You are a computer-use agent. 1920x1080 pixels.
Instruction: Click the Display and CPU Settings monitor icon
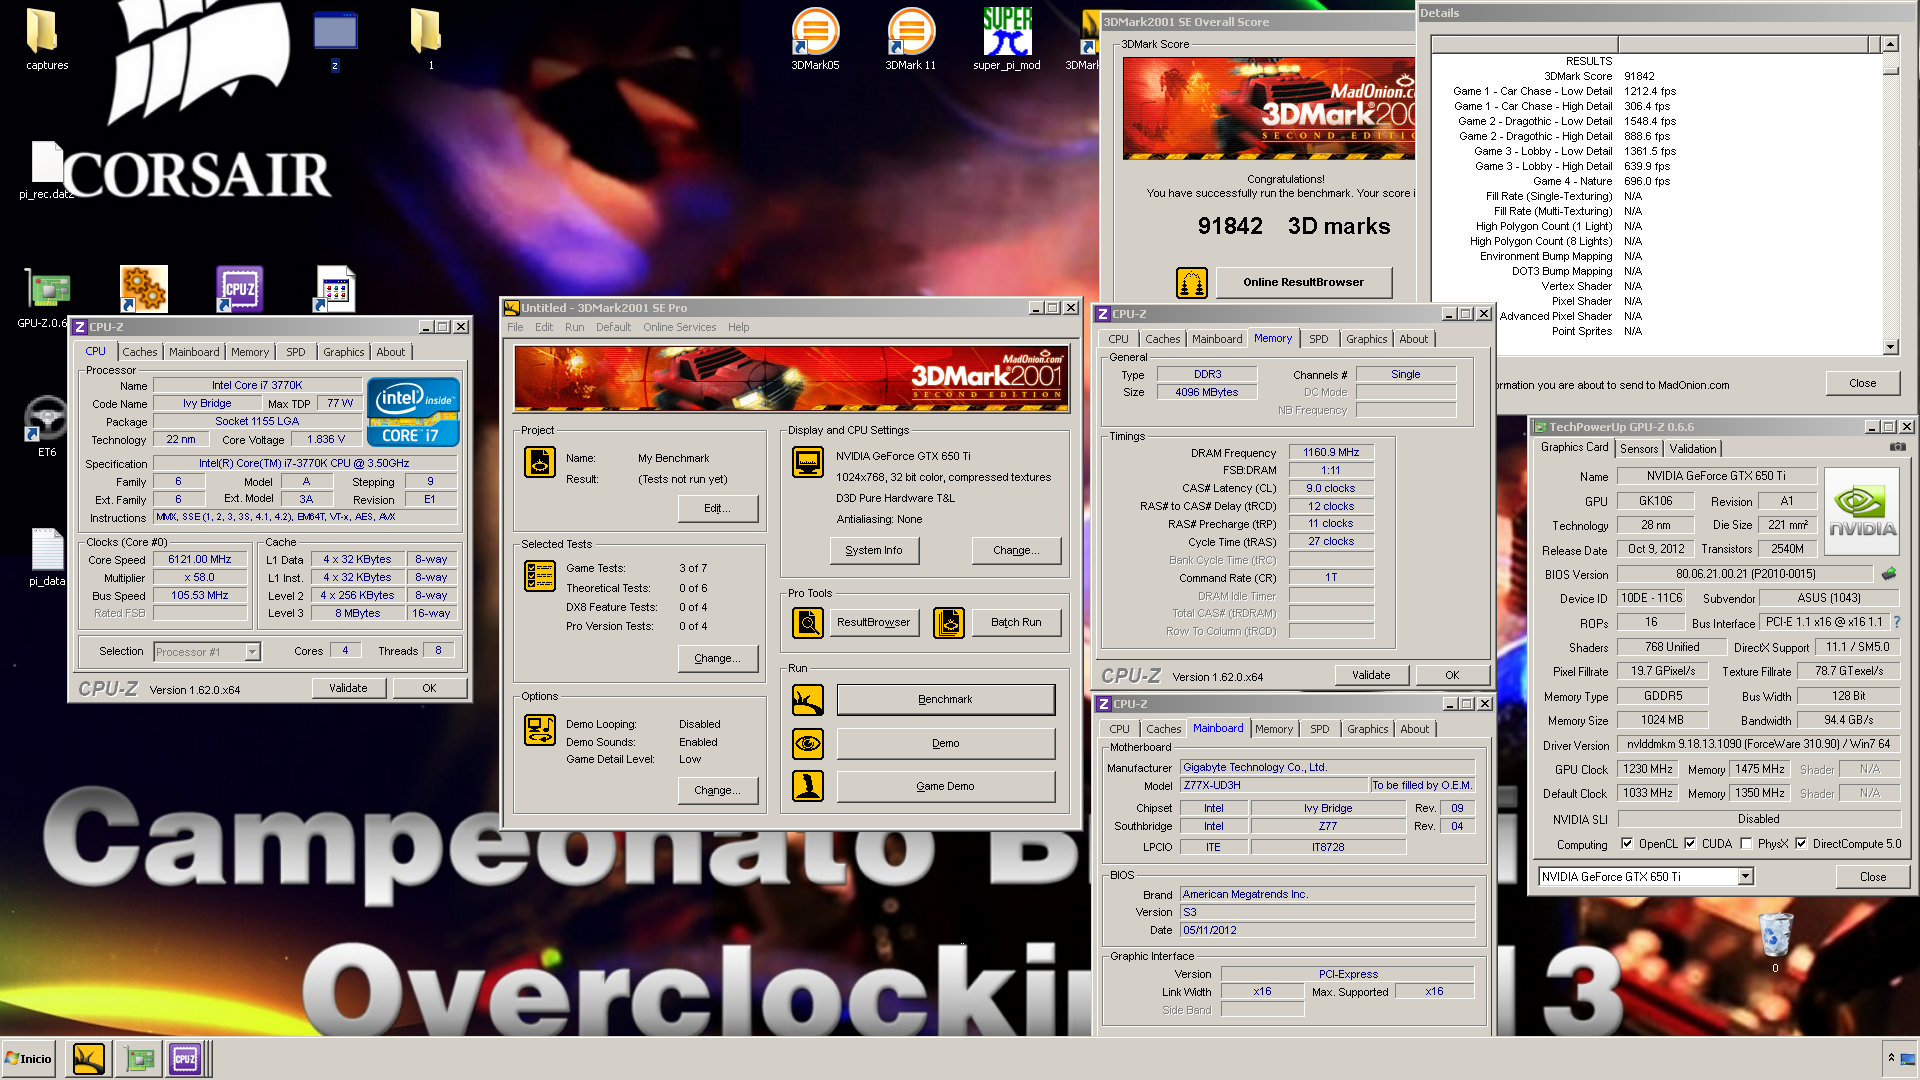coord(808,462)
